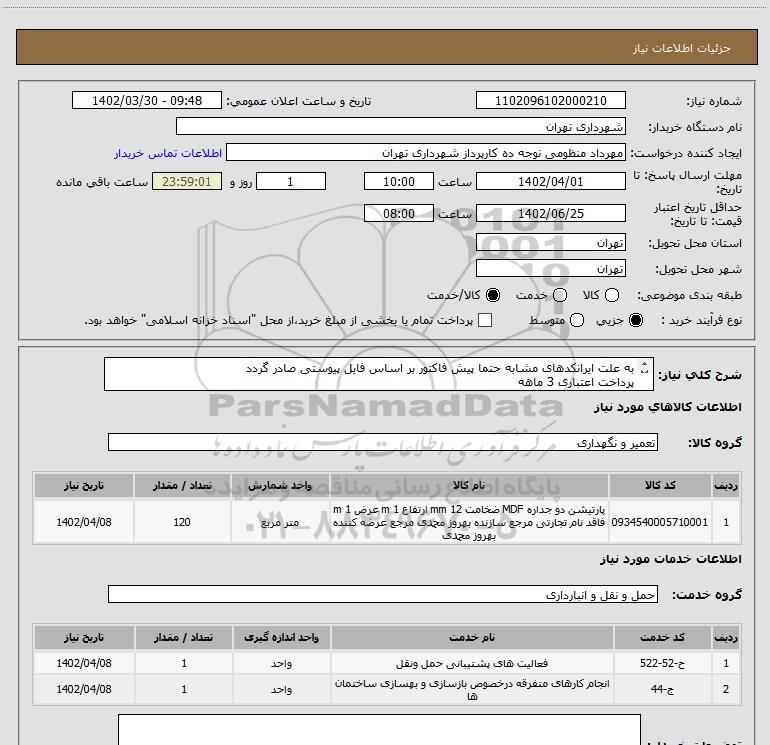Click the واحد شمارش column header
Image resolution: width=770 pixels, height=745 pixels.
[x=280, y=486]
